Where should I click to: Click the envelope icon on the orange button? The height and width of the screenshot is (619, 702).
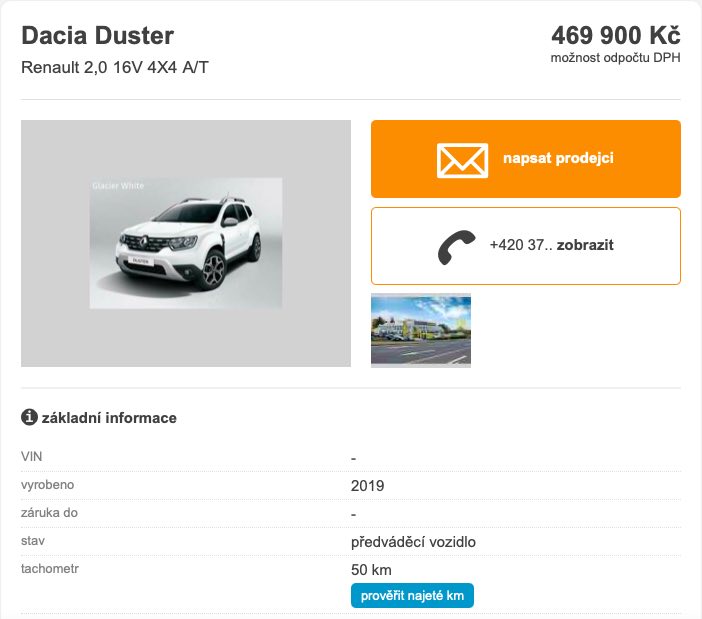[x=462, y=160]
